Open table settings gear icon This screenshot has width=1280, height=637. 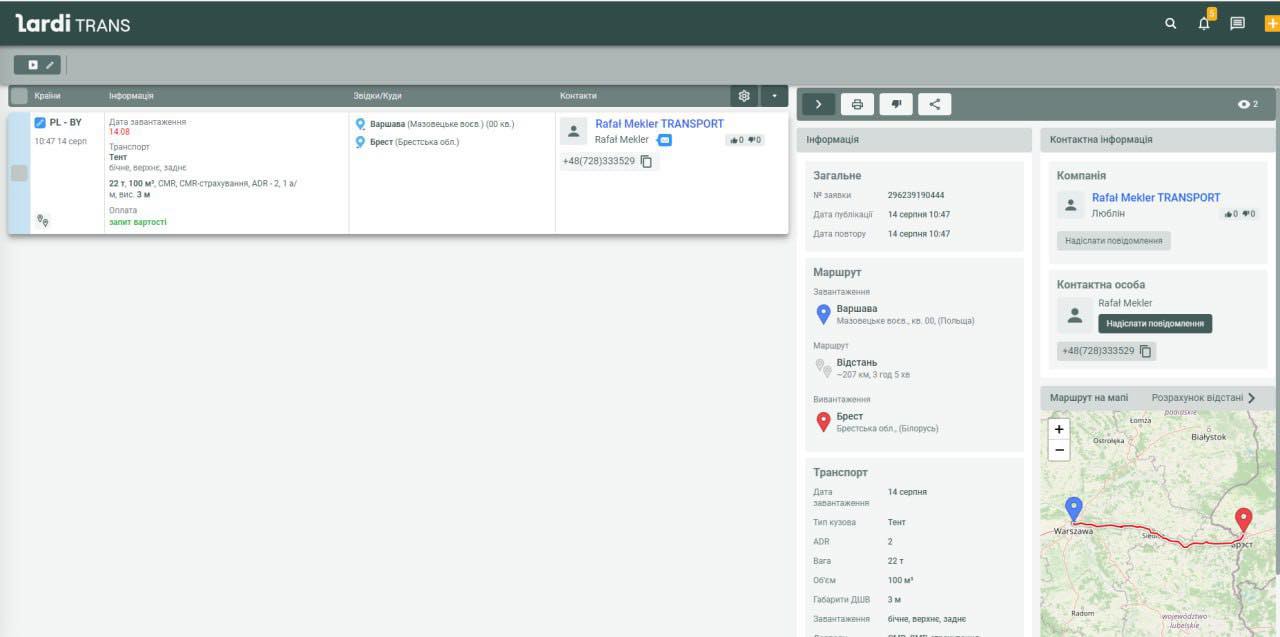point(744,96)
